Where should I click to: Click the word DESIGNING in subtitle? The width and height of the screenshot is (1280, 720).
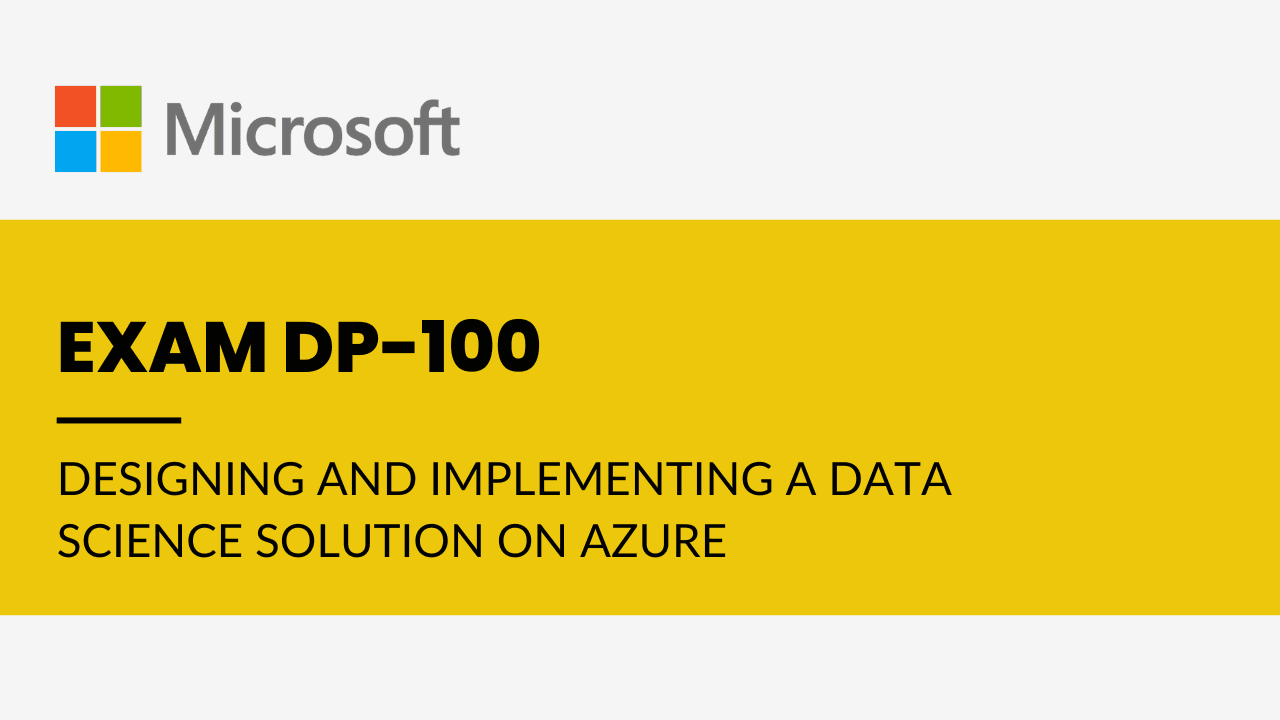[181, 479]
